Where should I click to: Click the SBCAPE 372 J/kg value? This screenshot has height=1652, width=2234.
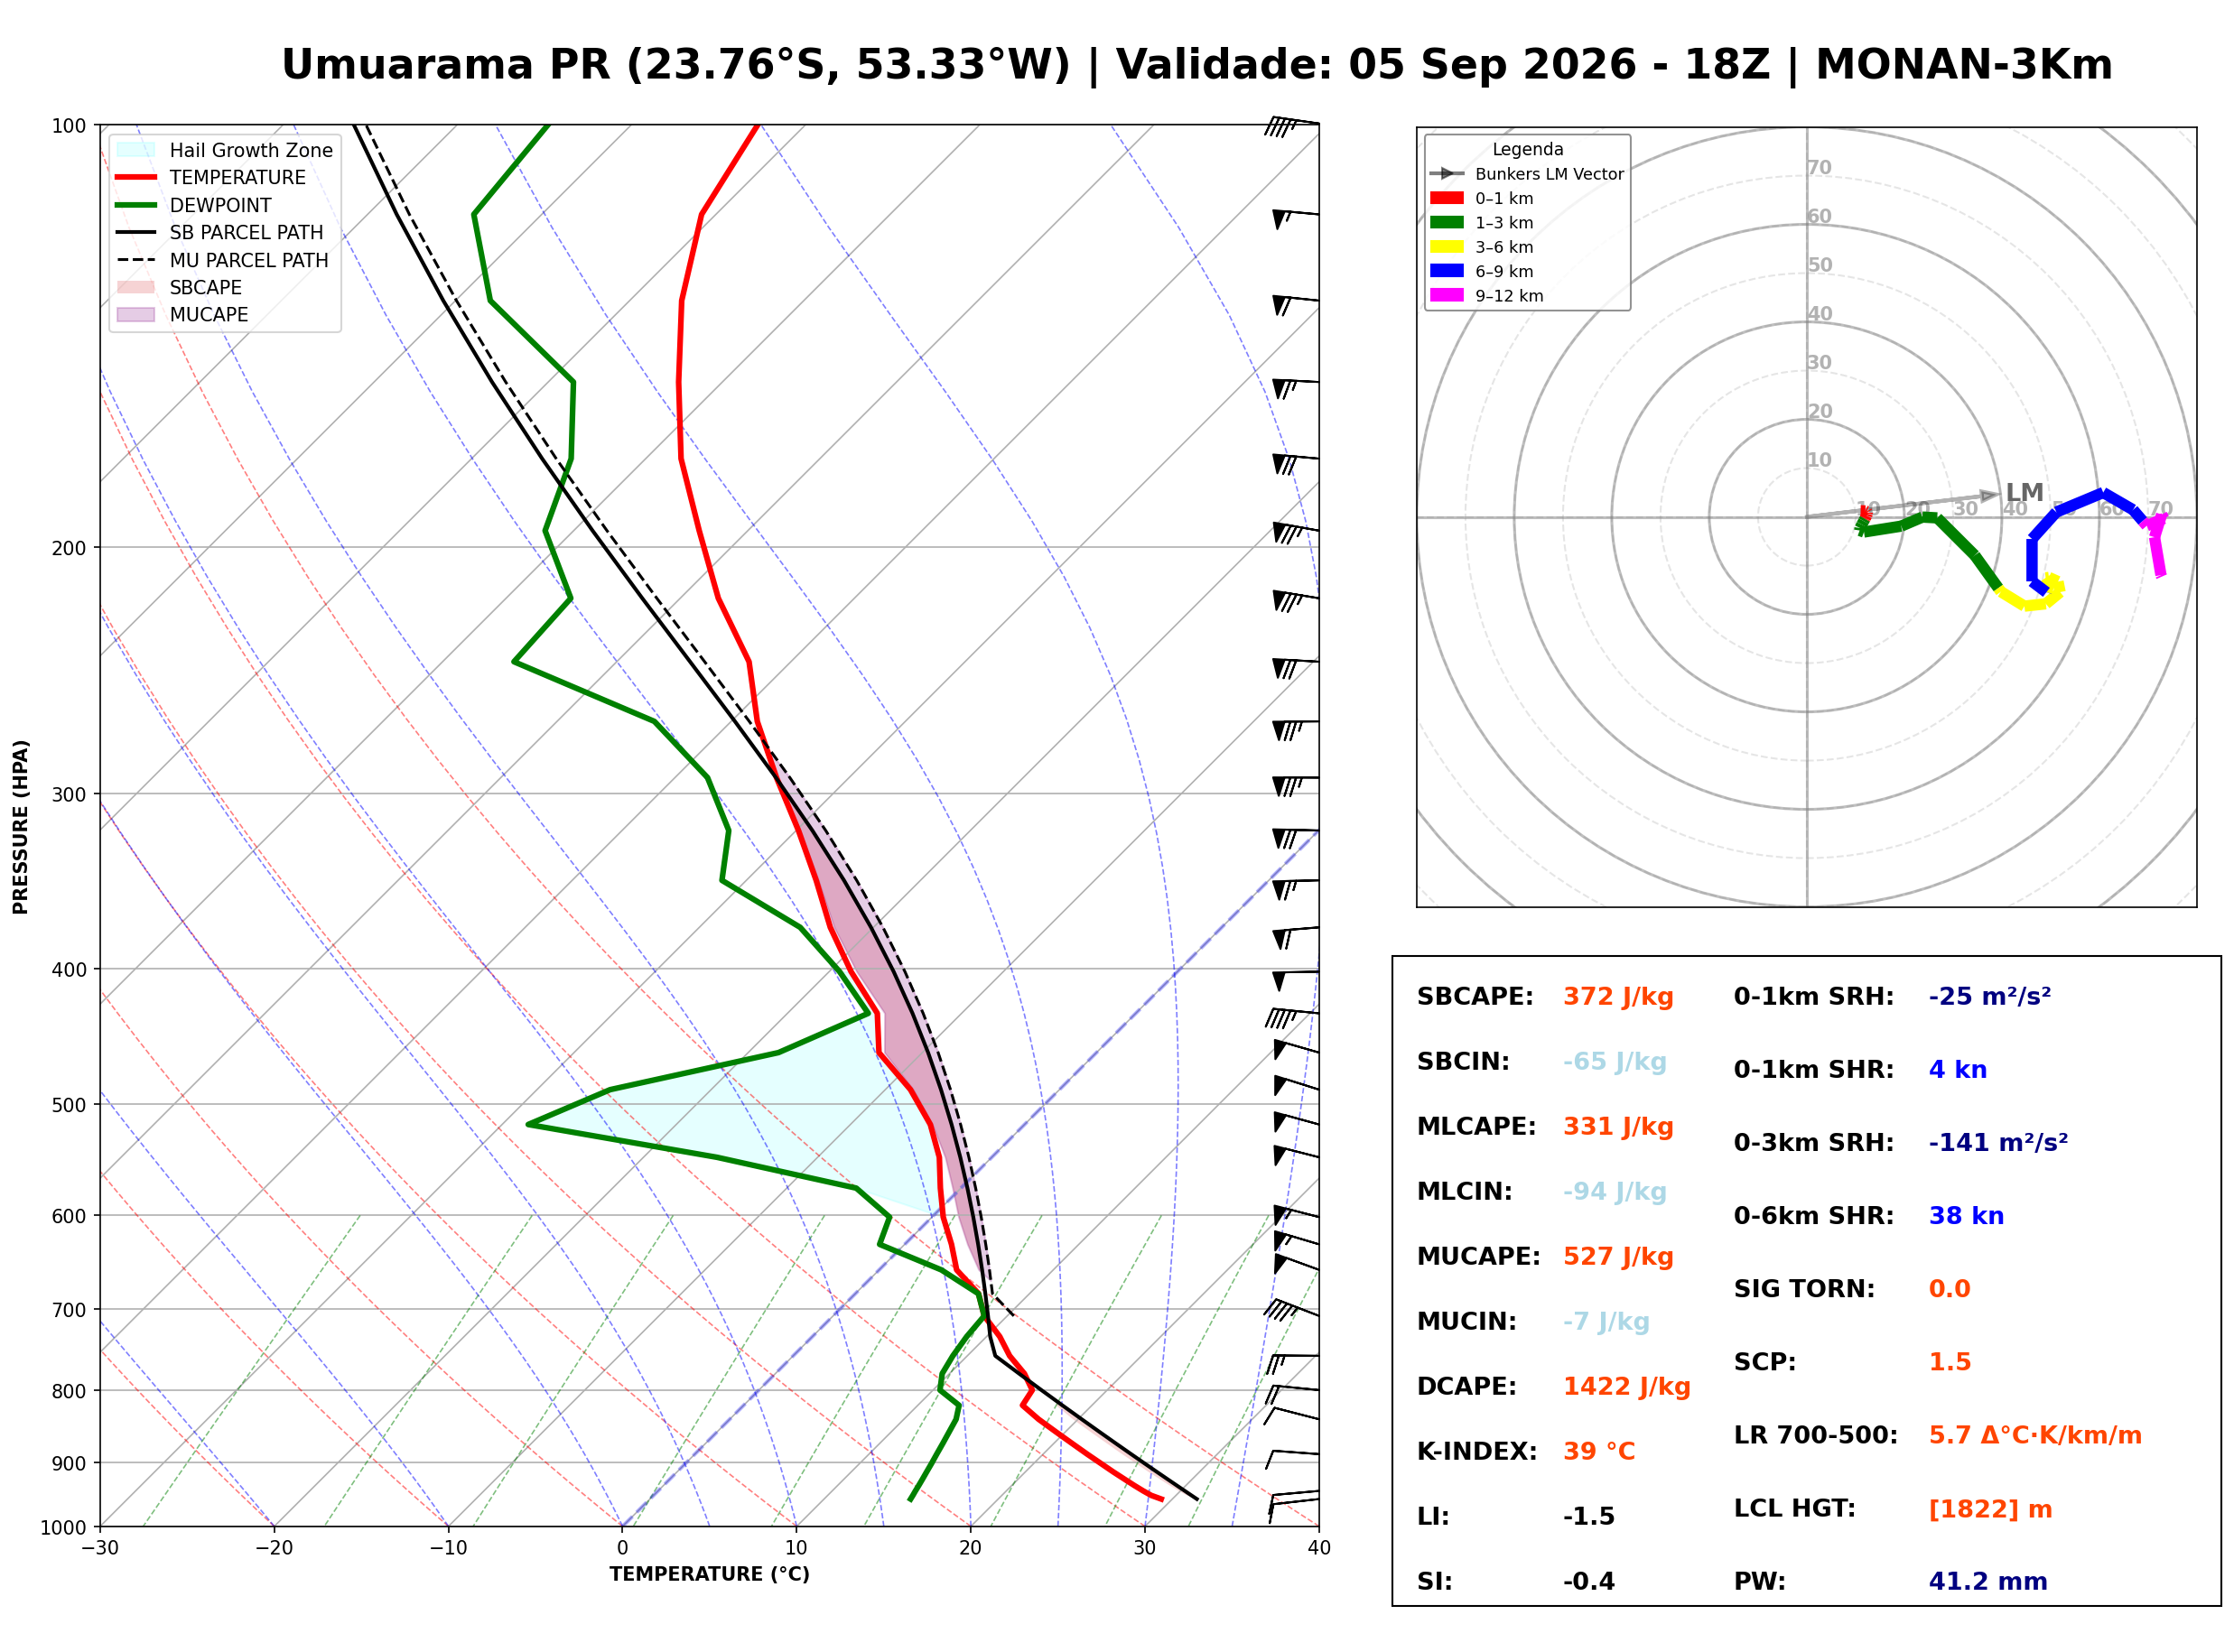[1618, 997]
